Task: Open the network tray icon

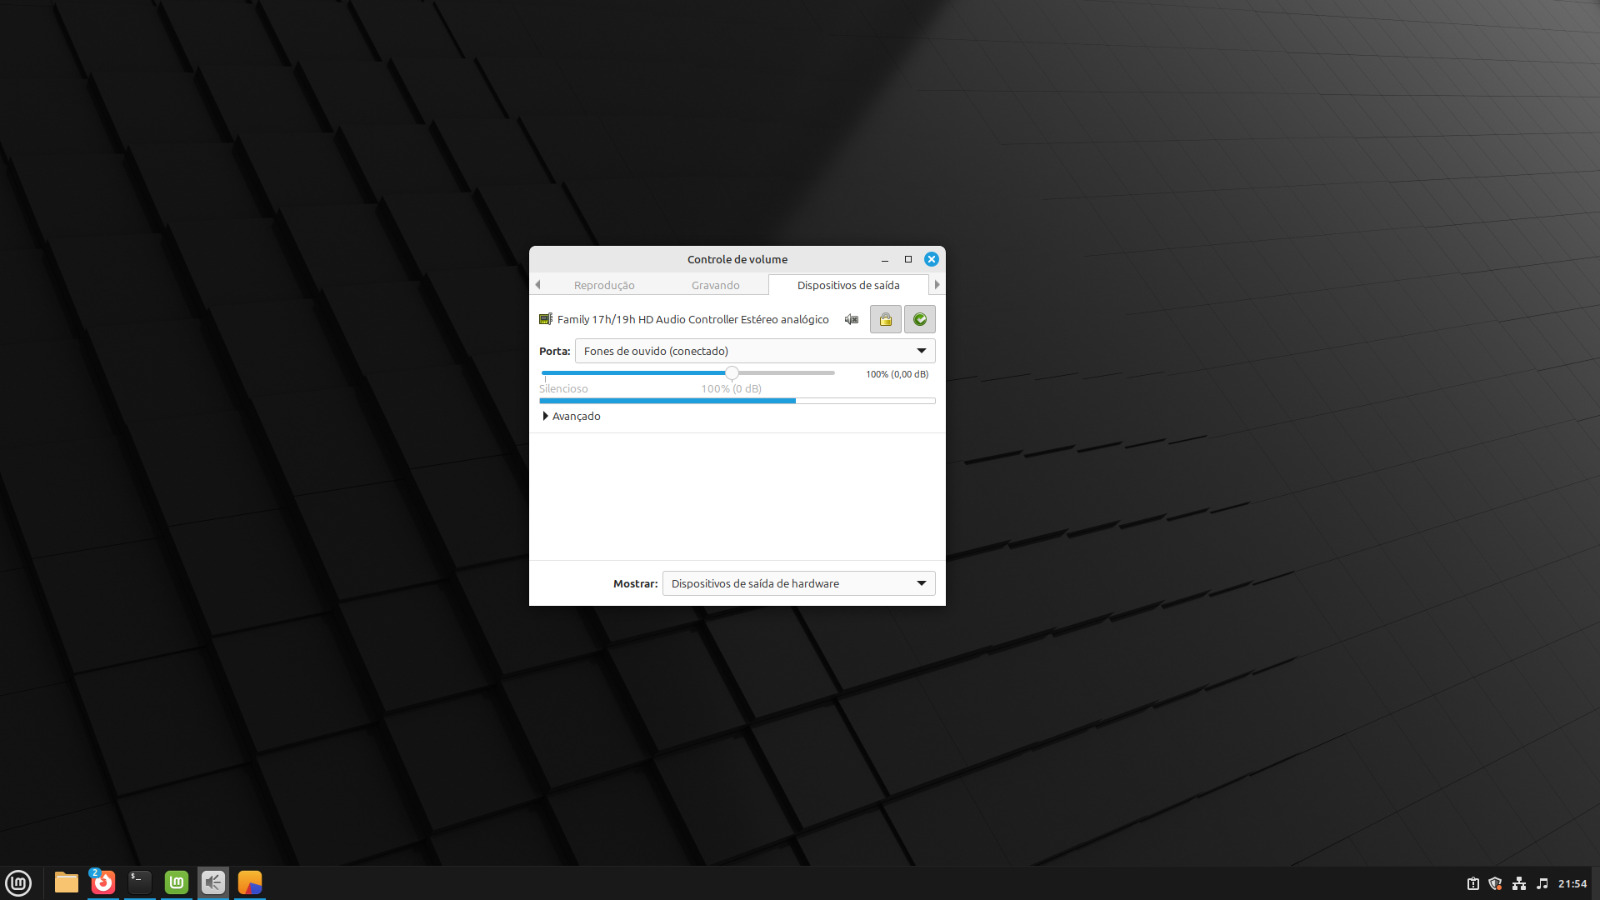Action: [x=1519, y=883]
